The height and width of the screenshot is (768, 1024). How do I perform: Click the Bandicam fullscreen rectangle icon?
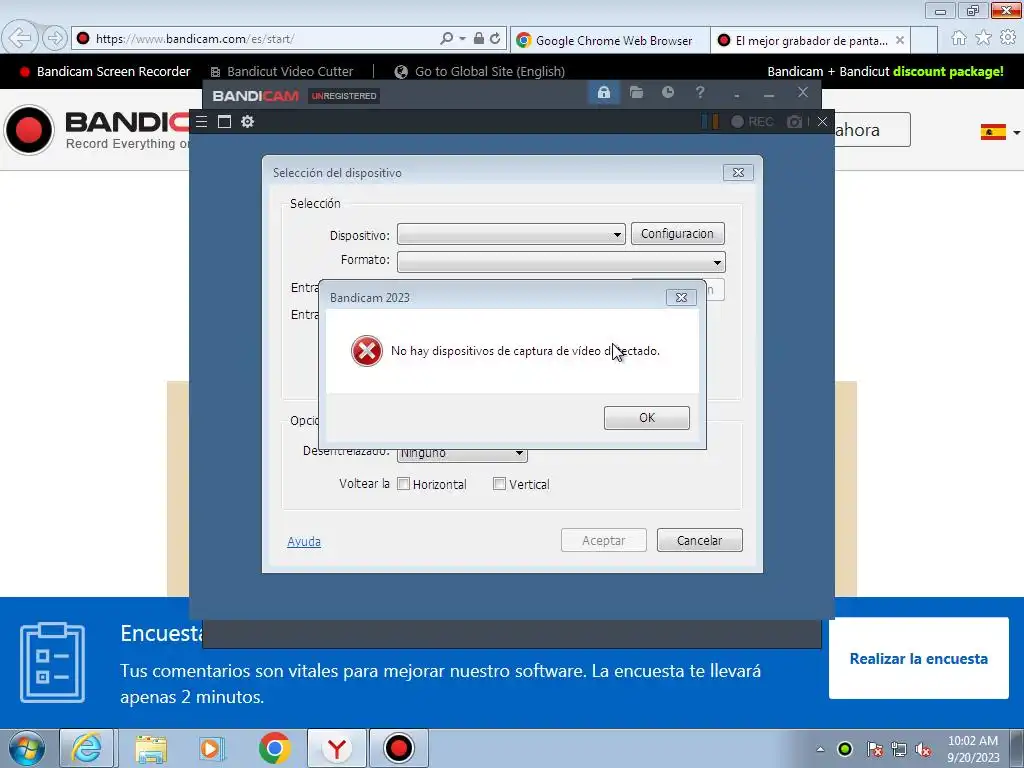tap(225, 121)
